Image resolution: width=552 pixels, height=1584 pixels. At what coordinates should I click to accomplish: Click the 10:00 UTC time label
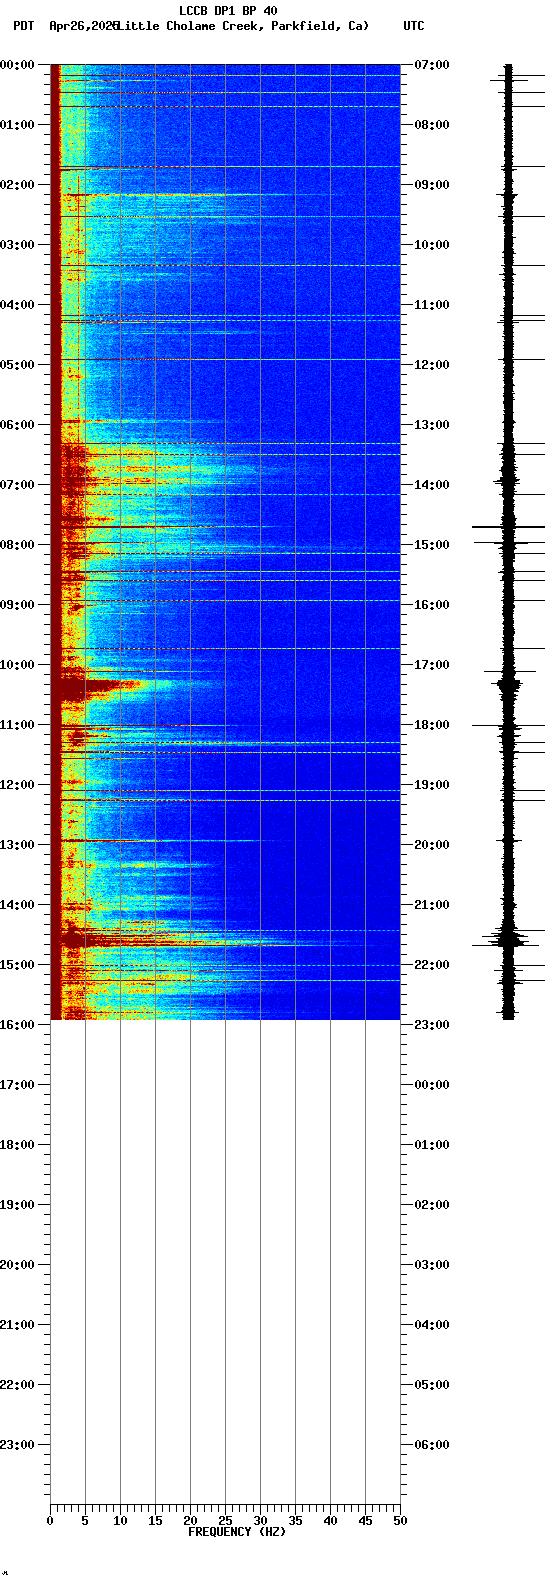pos(431,245)
